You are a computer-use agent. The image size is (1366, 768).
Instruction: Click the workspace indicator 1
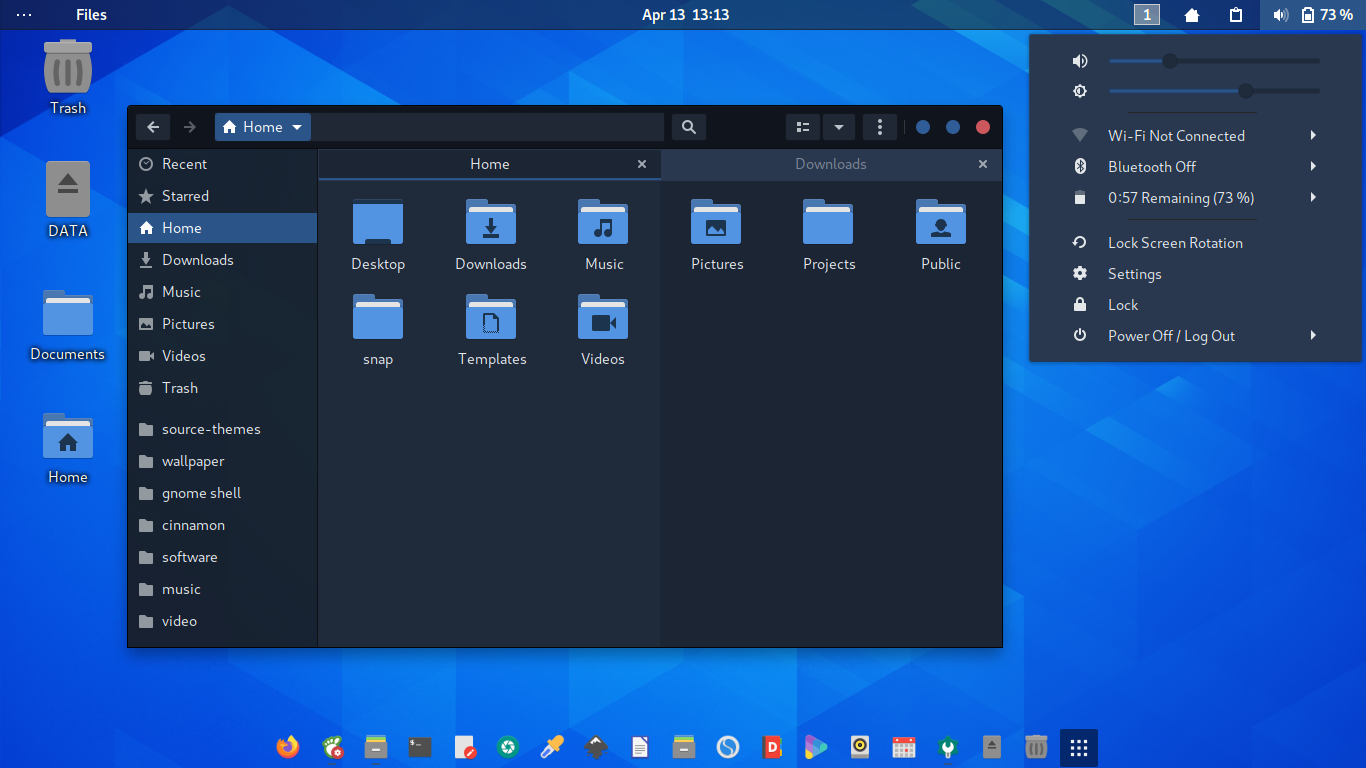click(x=1147, y=15)
